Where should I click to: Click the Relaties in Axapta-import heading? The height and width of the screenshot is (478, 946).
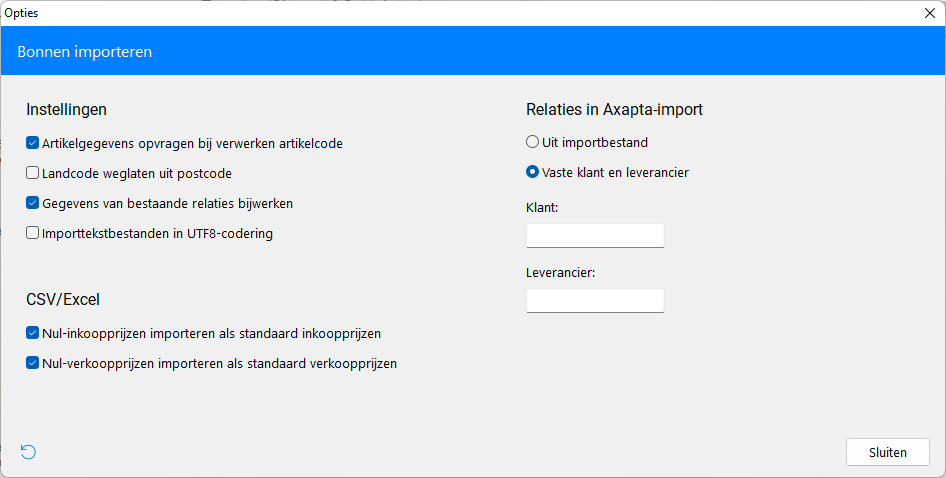pyautogui.click(x=614, y=109)
